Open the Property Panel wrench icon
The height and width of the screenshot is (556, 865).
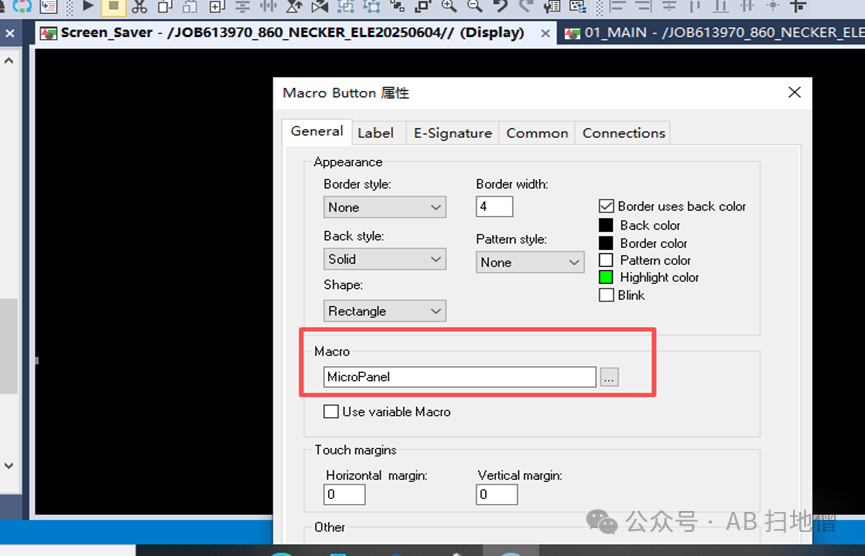coord(552,6)
